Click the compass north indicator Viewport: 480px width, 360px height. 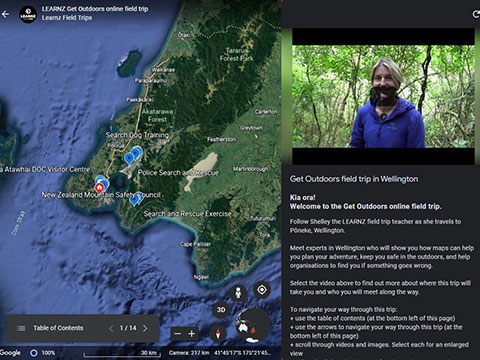218,333
